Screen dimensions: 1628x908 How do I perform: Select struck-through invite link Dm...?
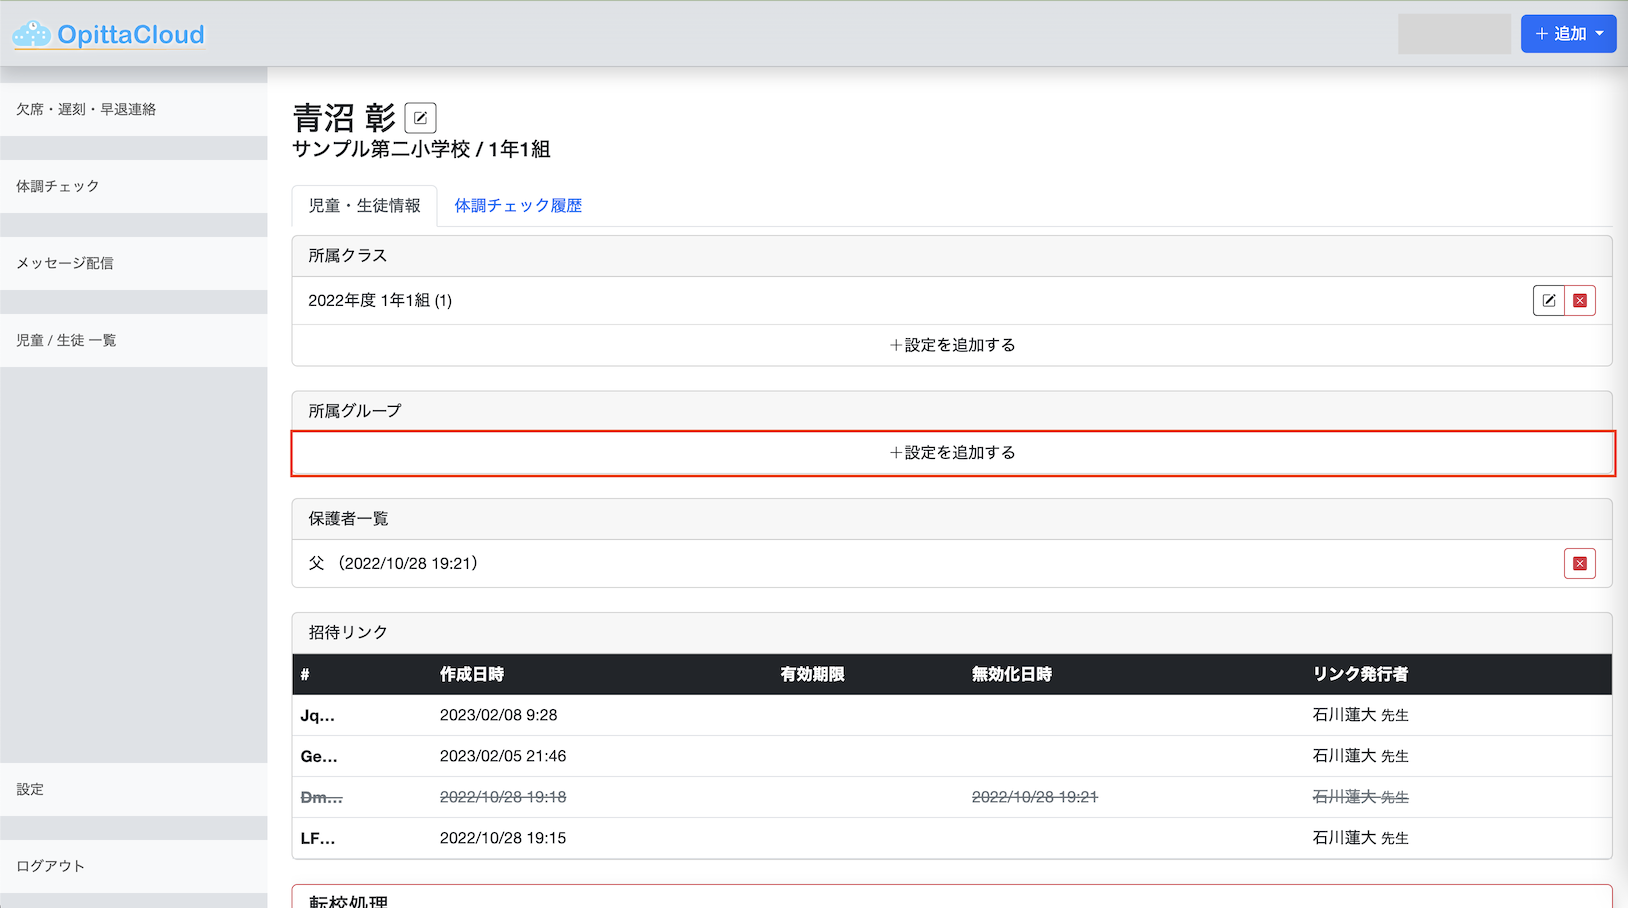coord(952,797)
